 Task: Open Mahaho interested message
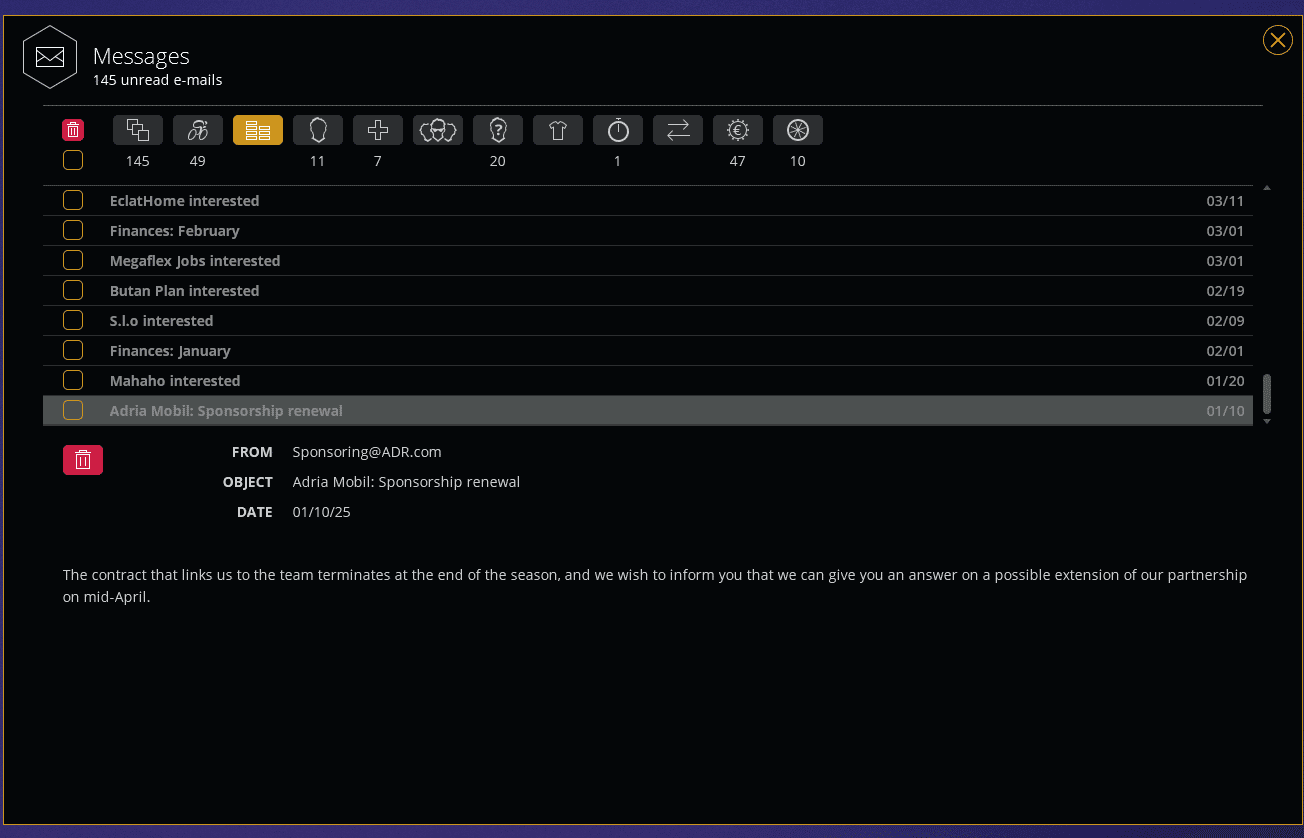click(x=648, y=381)
